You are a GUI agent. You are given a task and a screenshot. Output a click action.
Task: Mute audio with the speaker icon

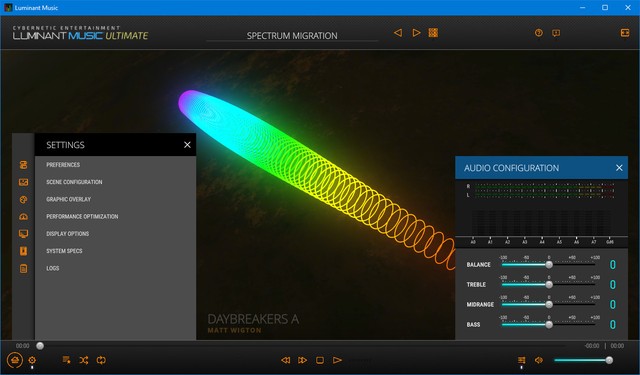[x=539, y=360]
